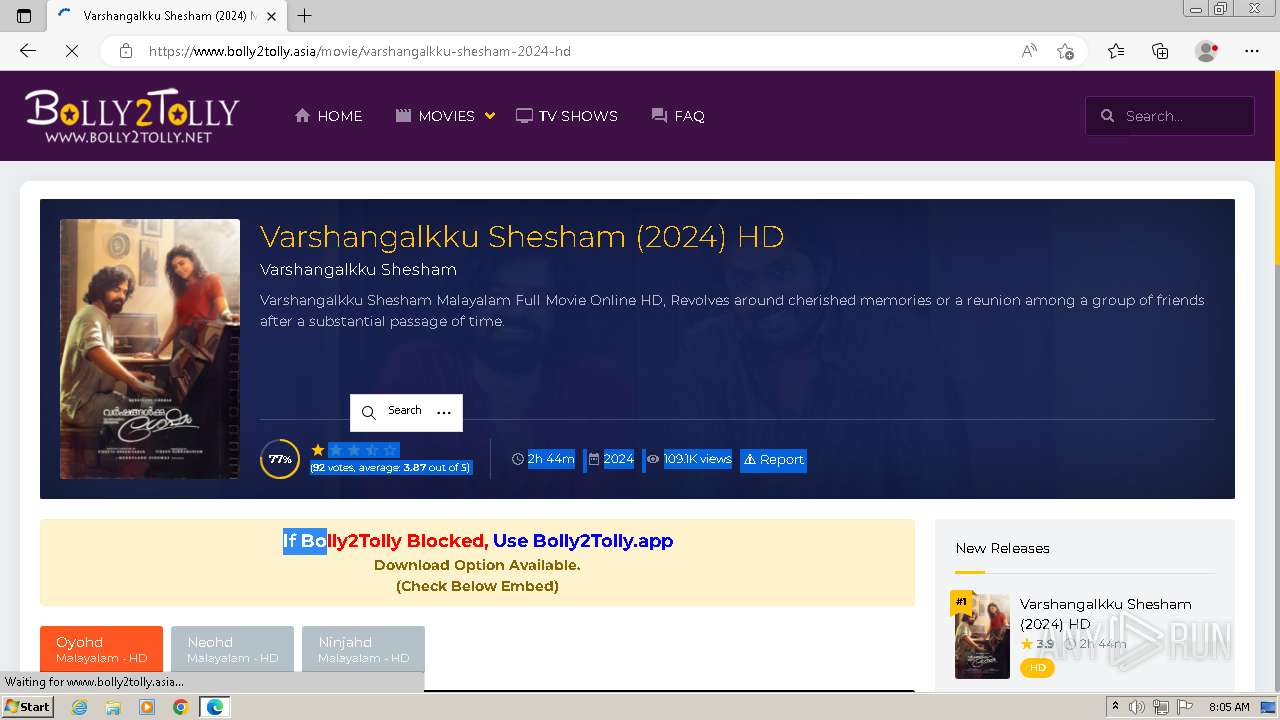Open the TV SHOWS section

coord(567,116)
